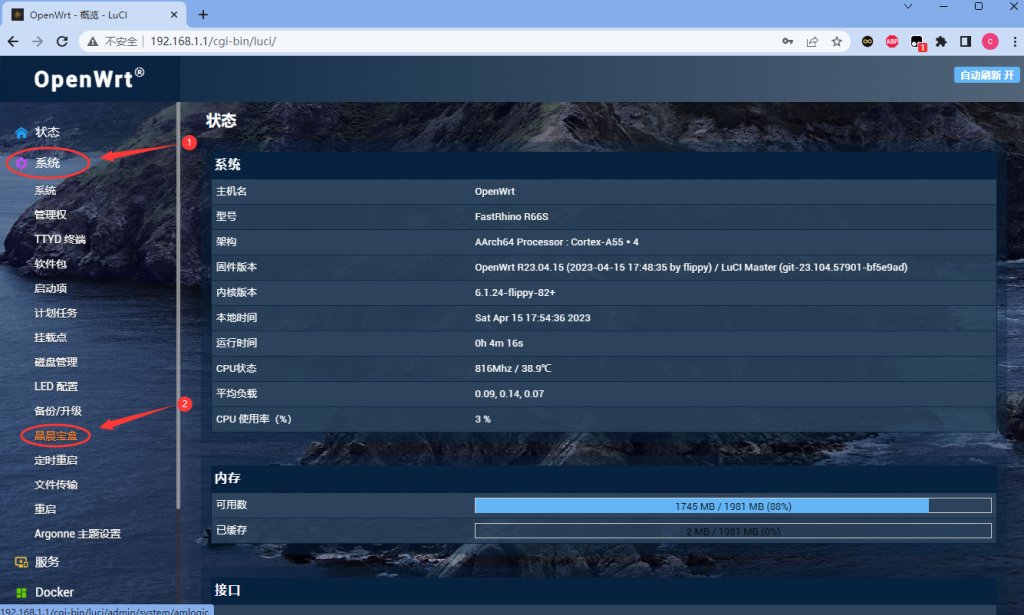Viewport: 1024px width, 615px height.
Task: Click the browser back arrow
Action: tap(13, 41)
